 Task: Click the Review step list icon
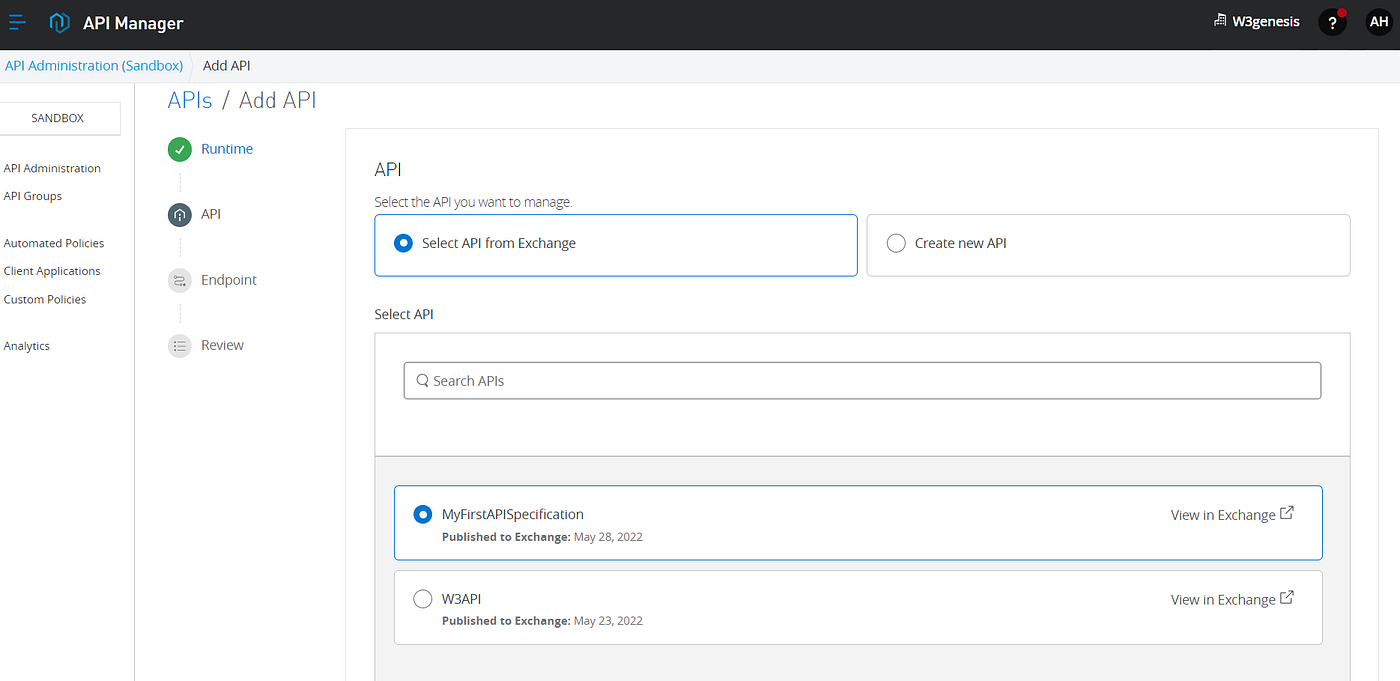tap(180, 346)
